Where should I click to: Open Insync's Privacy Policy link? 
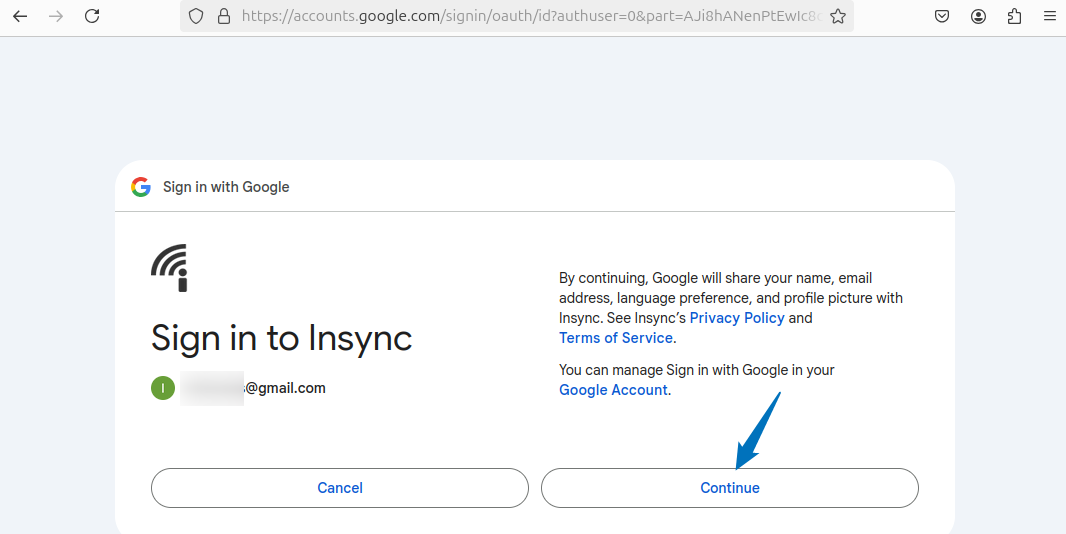point(737,318)
